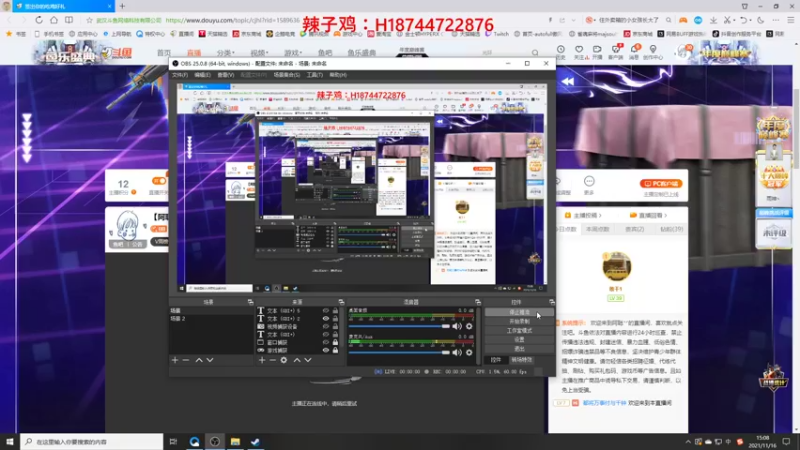Click the Douyu site search magnifier
The height and width of the screenshot is (450, 800).
tap(535, 52)
